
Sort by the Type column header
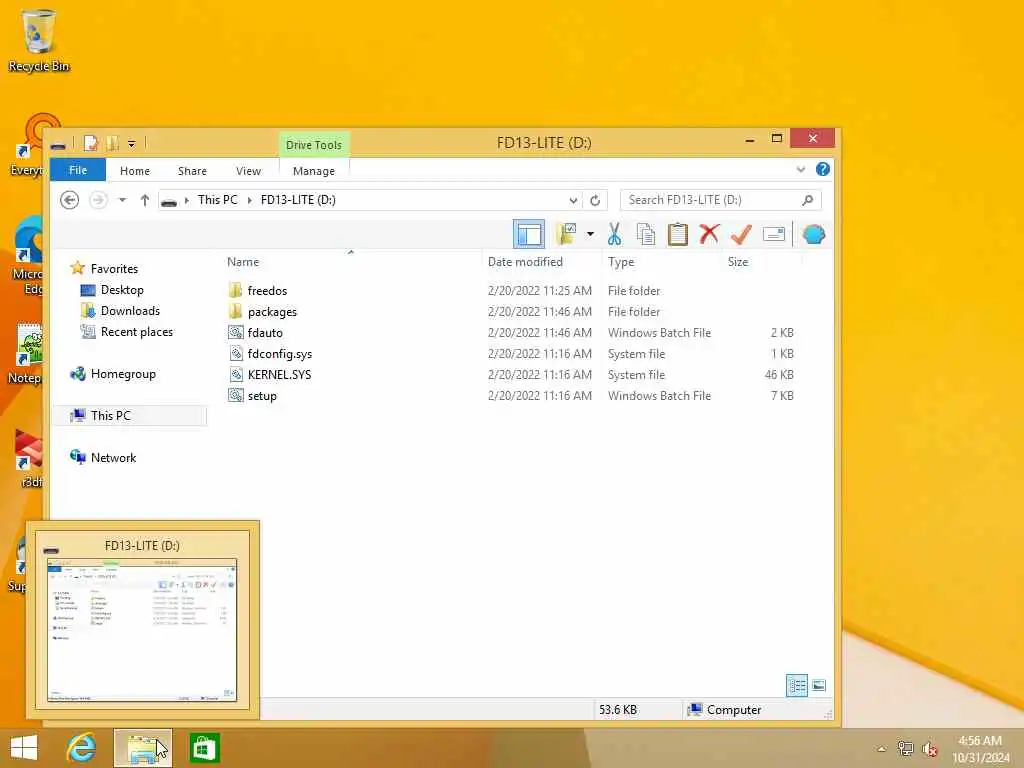coord(620,261)
